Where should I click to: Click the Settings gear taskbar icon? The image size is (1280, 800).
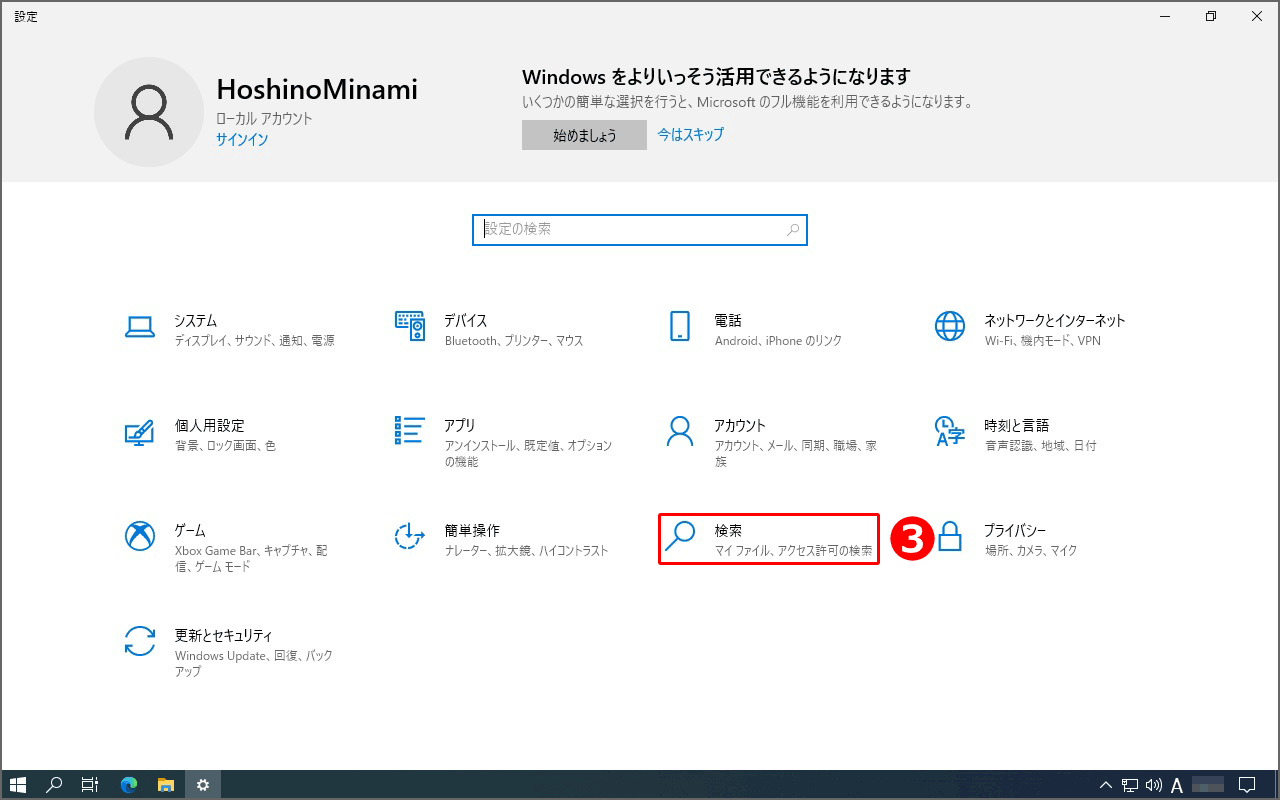click(x=203, y=785)
